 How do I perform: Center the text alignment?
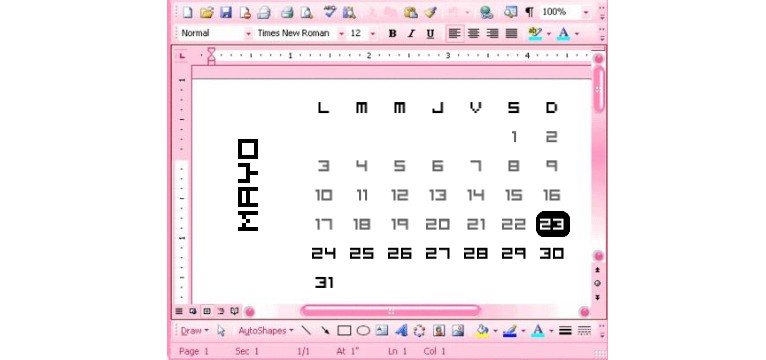pos(473,34)
